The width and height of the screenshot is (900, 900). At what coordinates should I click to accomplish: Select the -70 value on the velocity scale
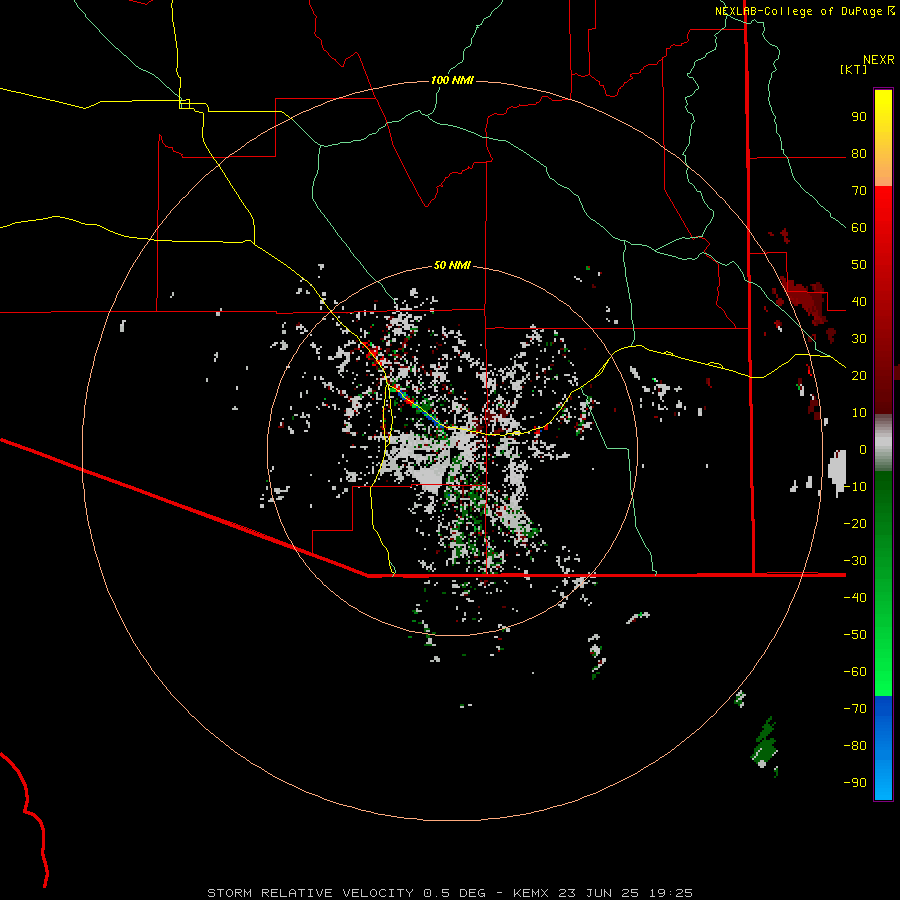855,709
